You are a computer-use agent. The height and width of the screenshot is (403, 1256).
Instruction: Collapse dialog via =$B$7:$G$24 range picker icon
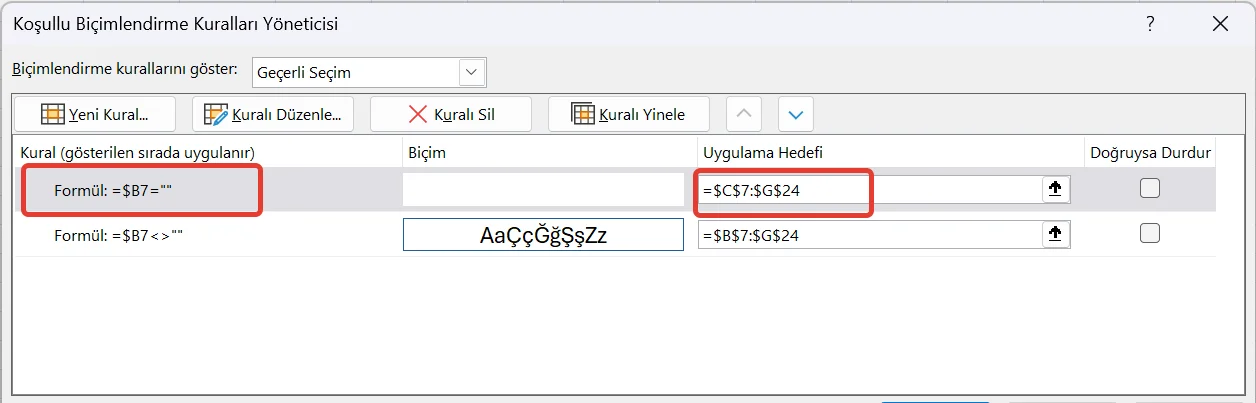coord(1055,235)
